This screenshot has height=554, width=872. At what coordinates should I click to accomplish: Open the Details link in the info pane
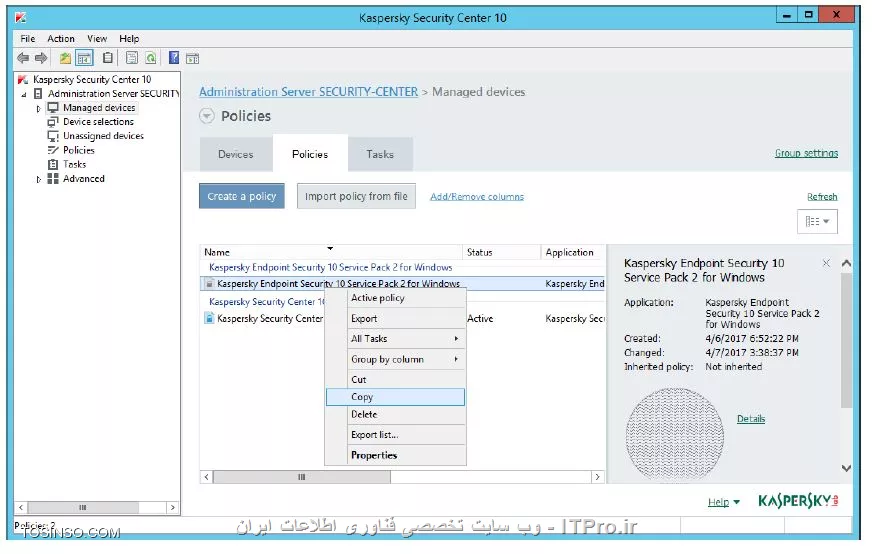click(751, 418)
